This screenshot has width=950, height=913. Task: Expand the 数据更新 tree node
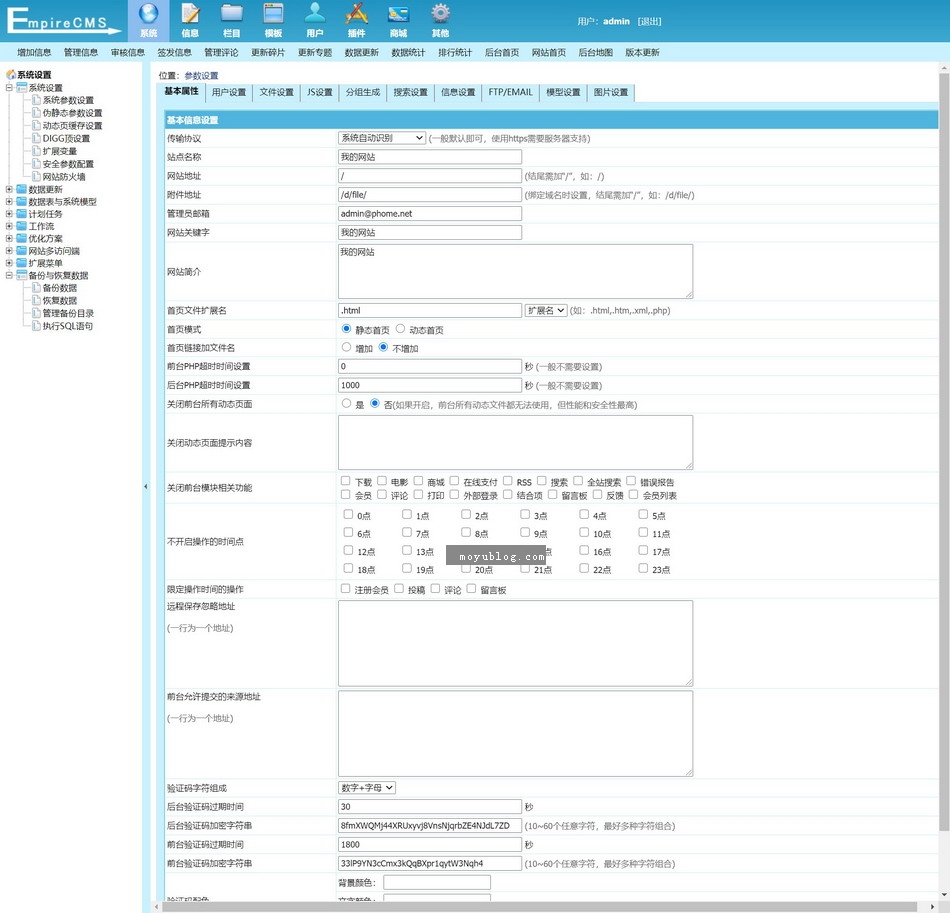(9, 189)
